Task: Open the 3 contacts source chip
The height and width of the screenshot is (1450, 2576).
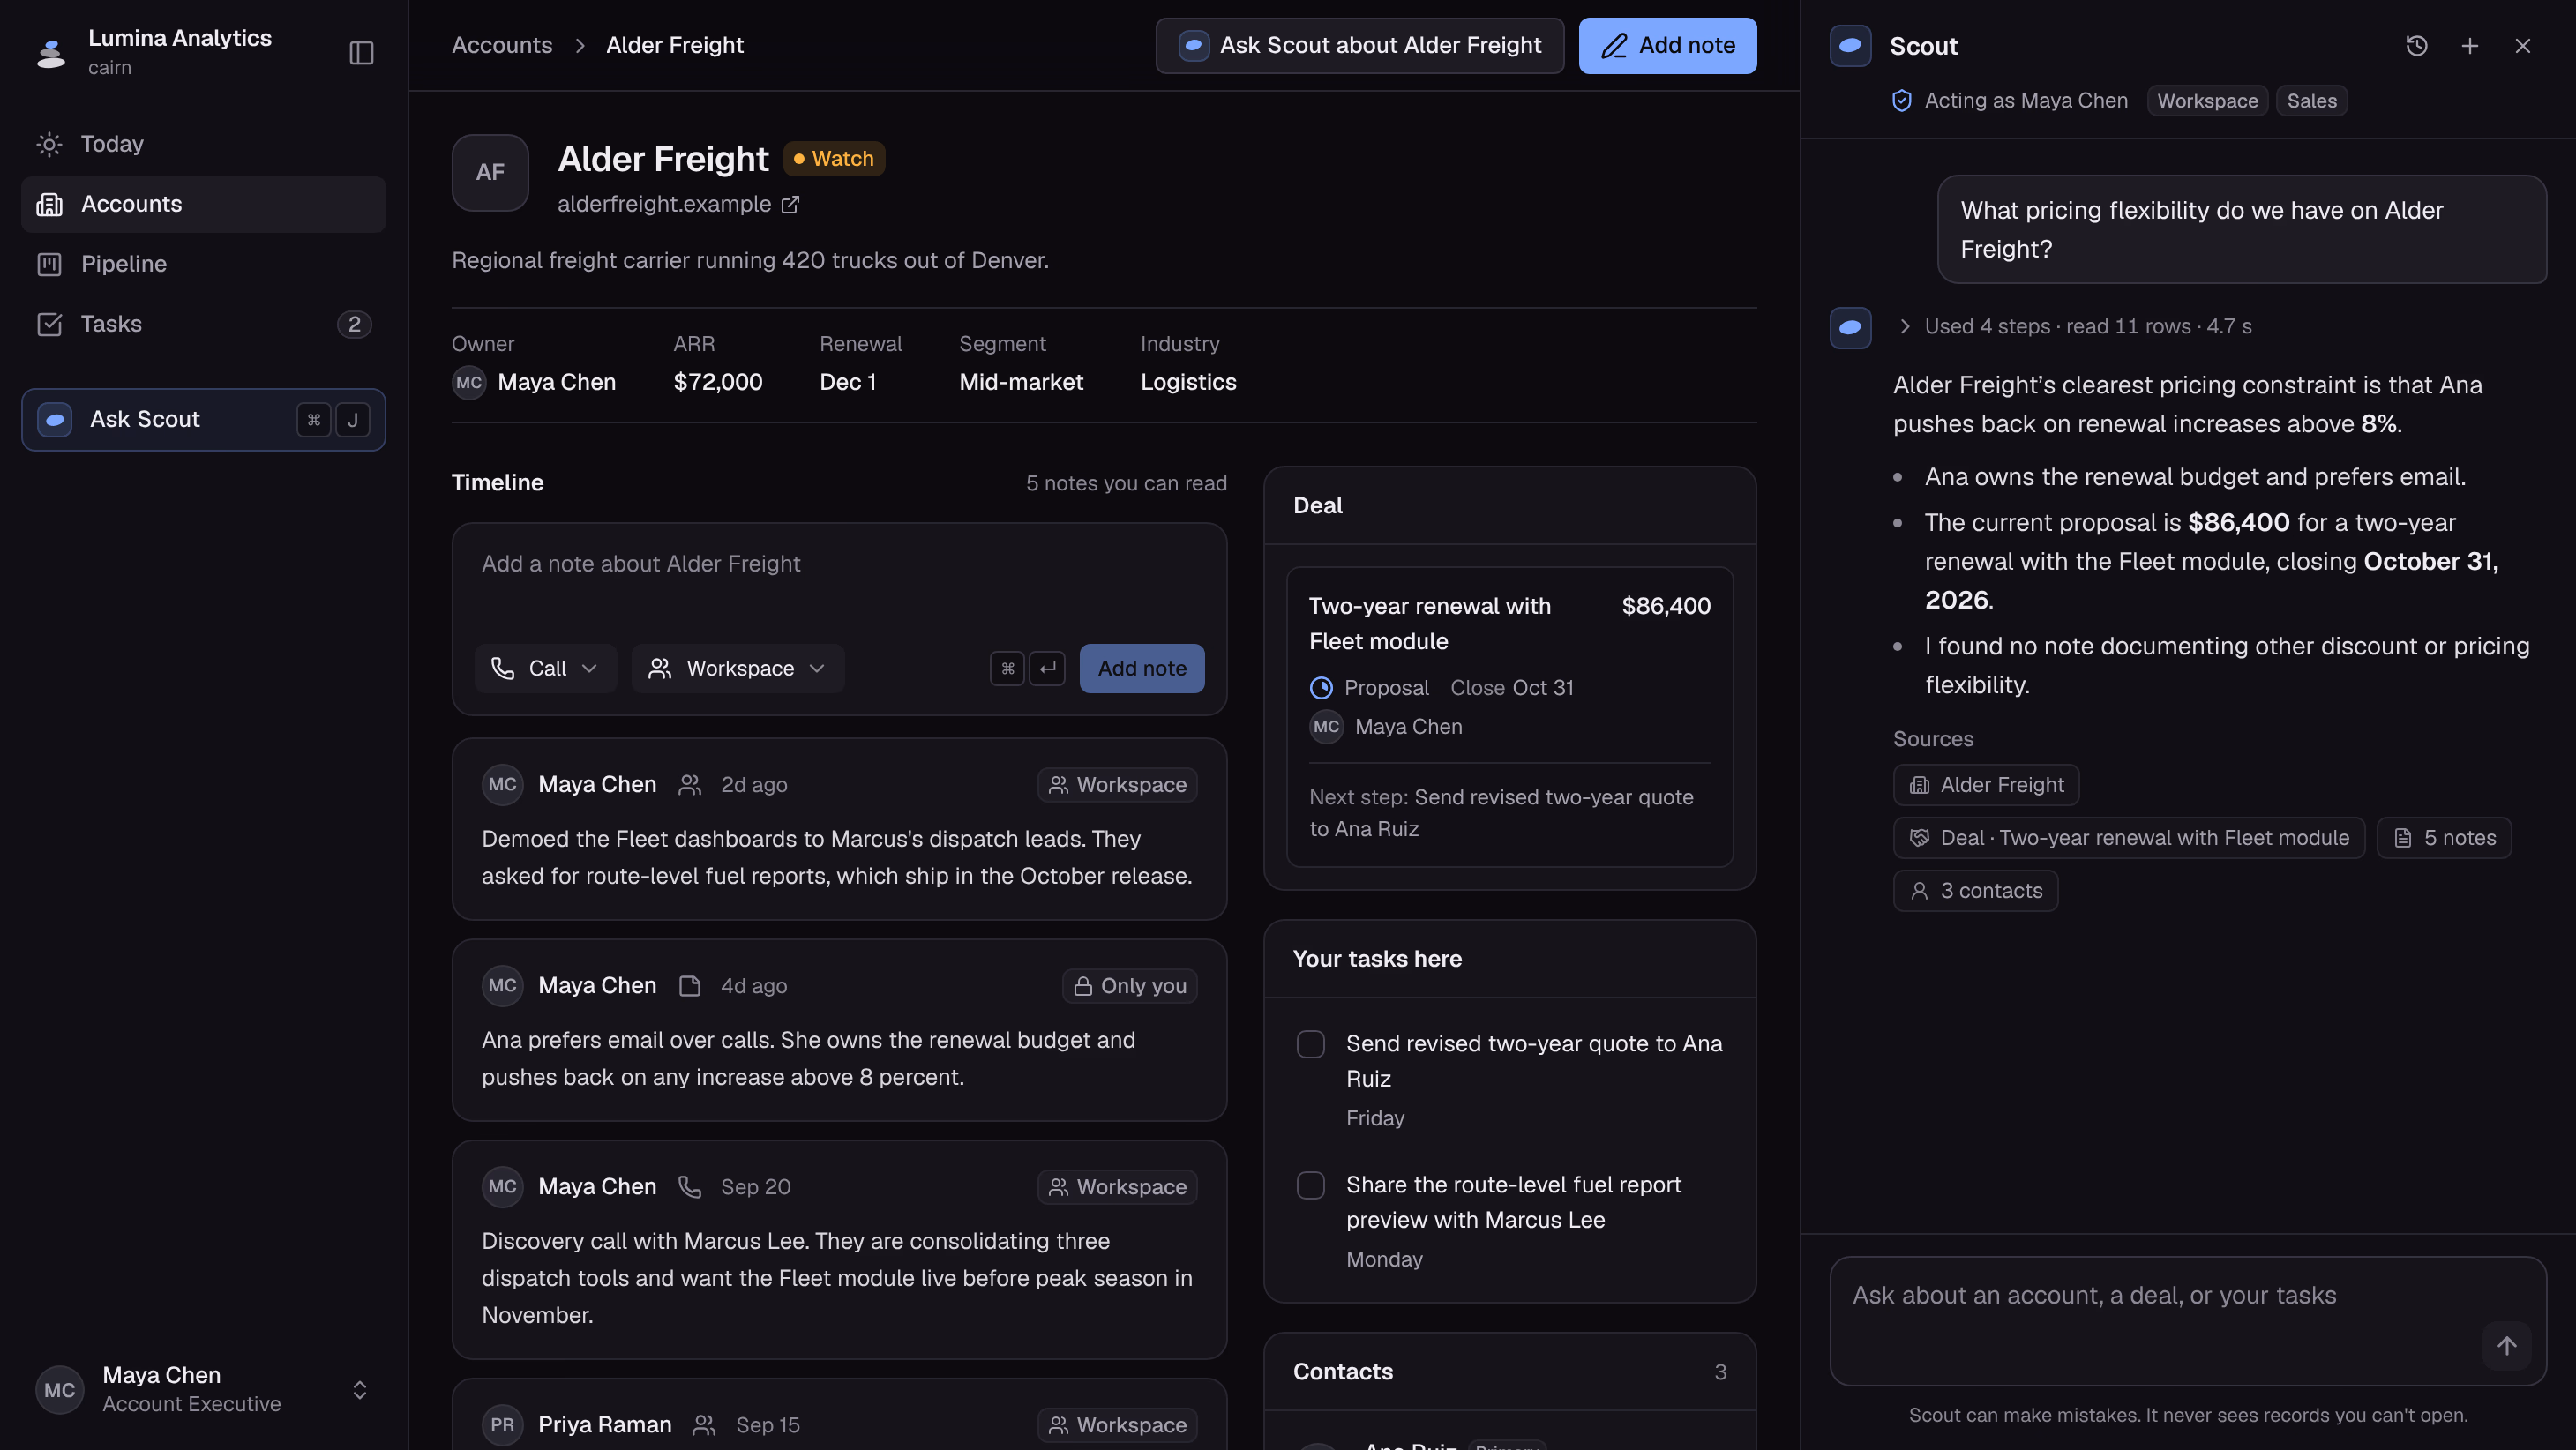Action: [x=1975, y=891]
